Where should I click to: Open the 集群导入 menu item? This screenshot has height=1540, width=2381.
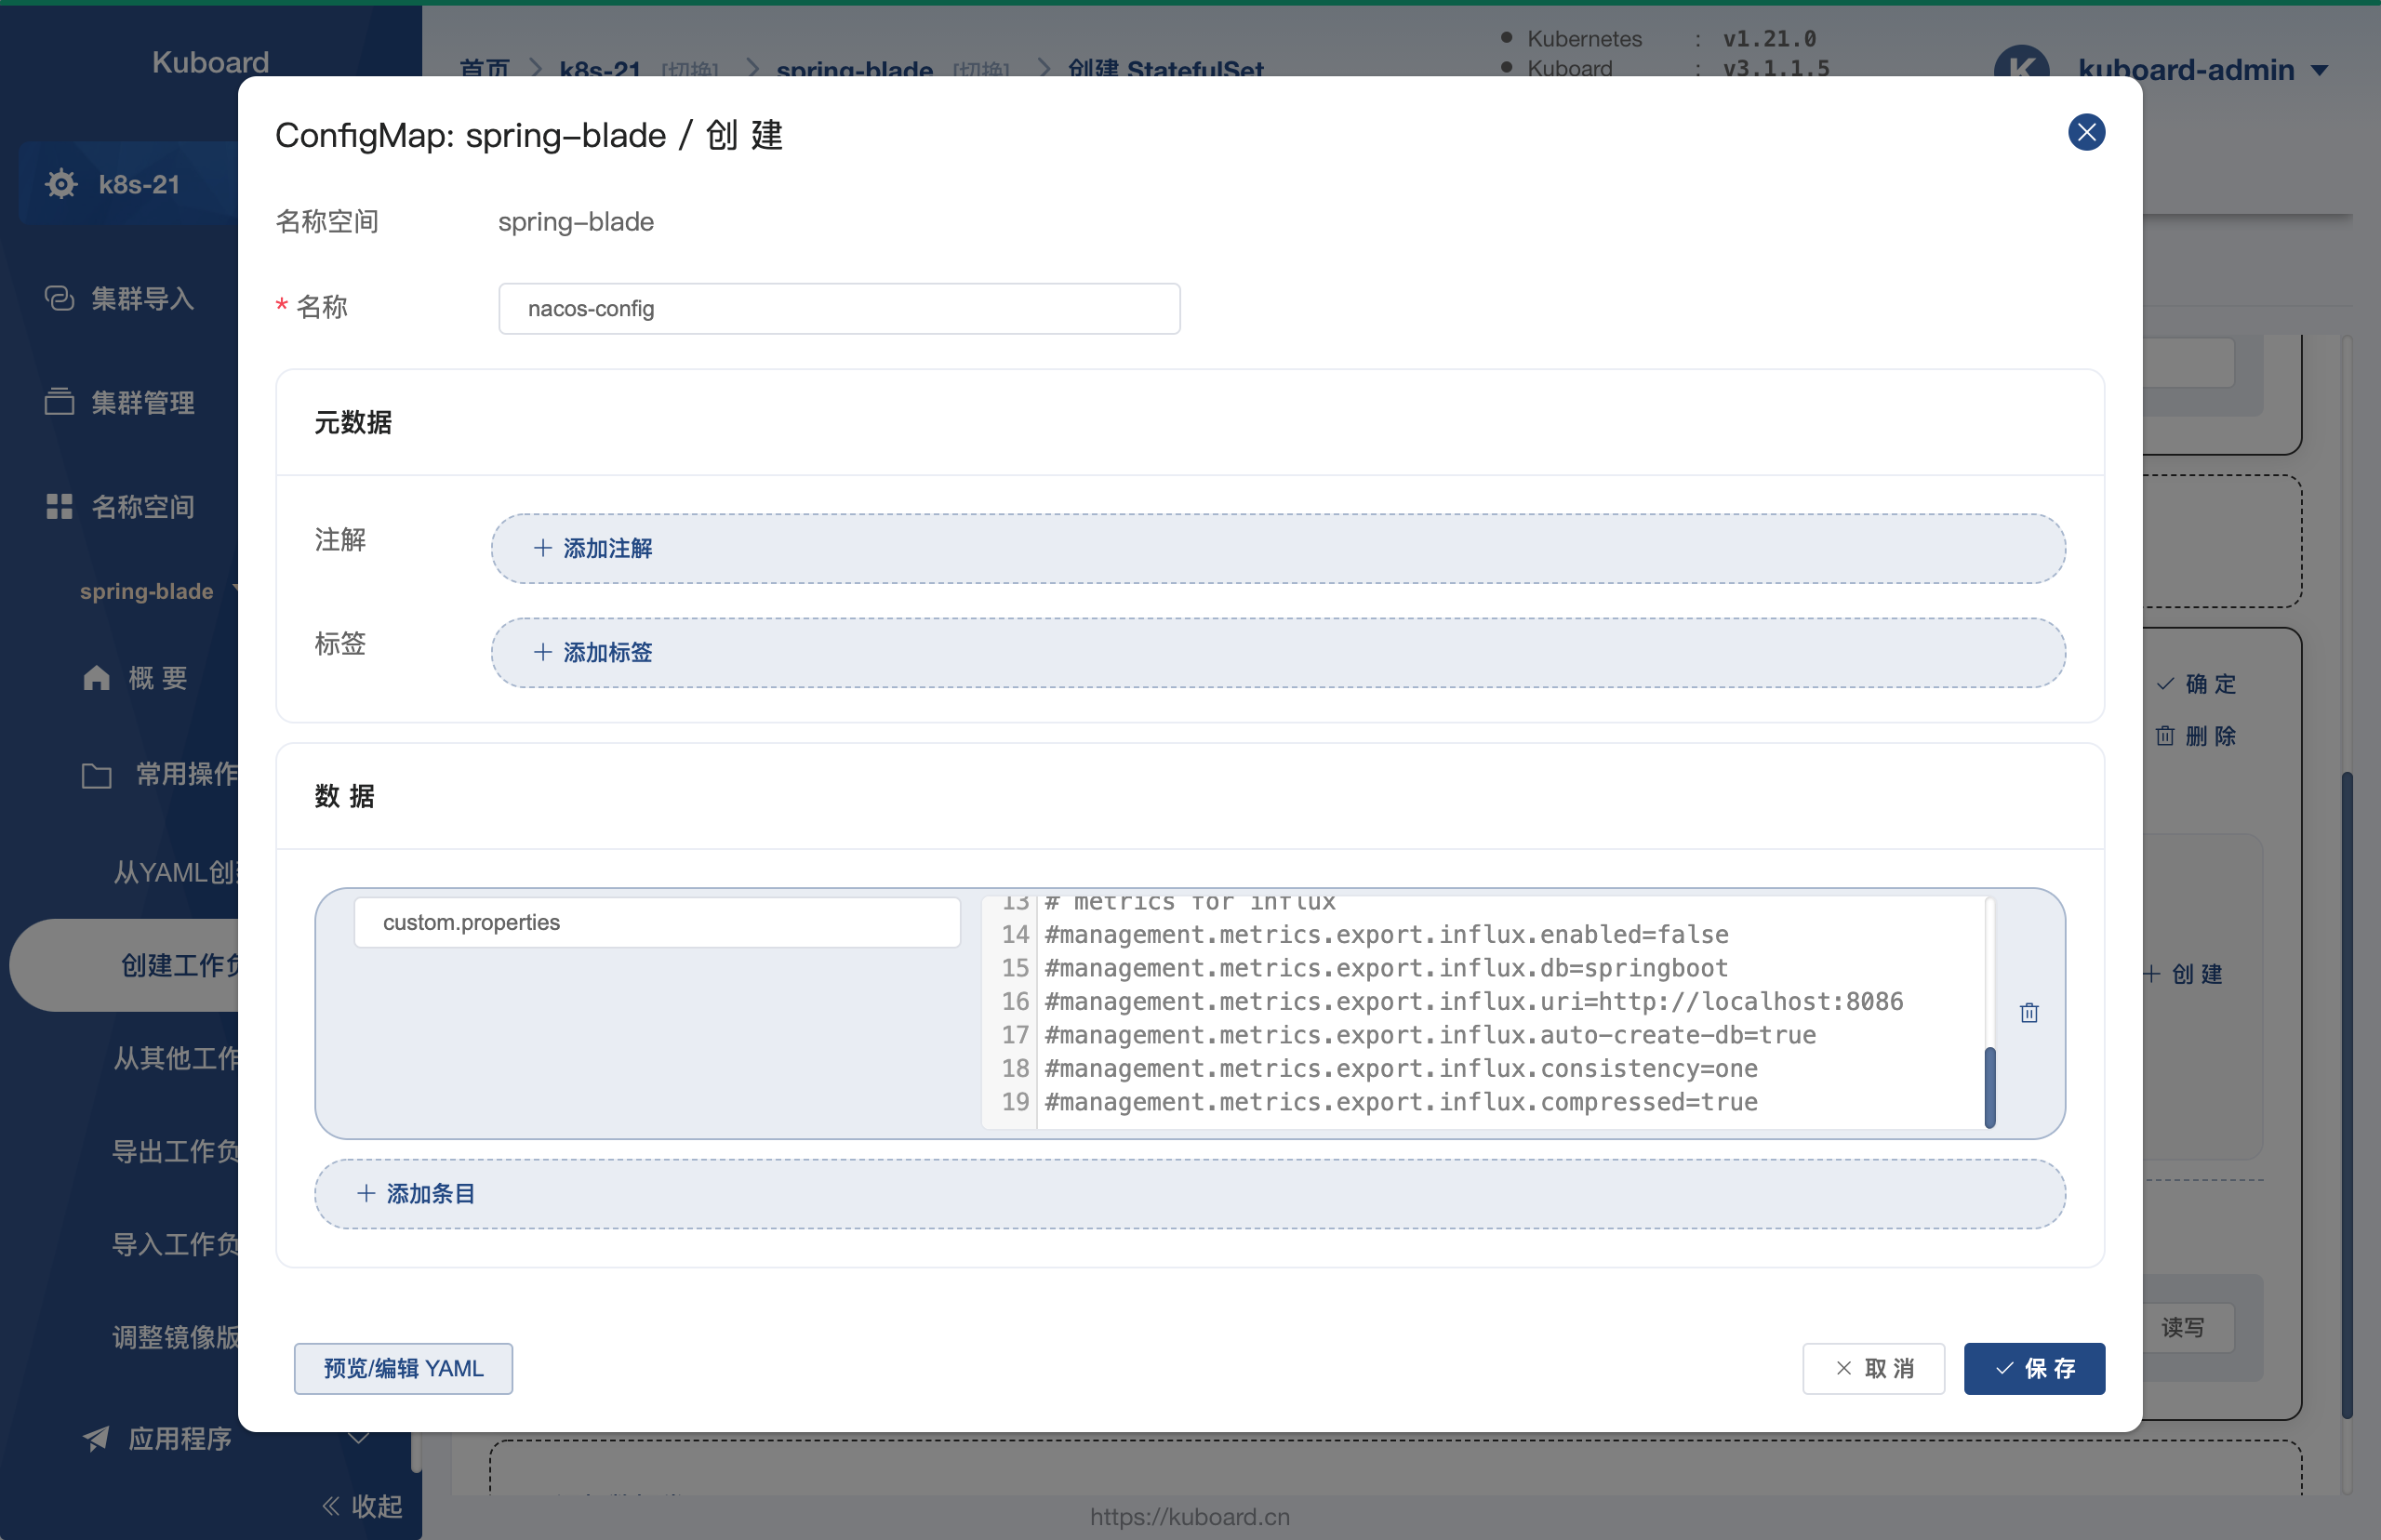142,298
